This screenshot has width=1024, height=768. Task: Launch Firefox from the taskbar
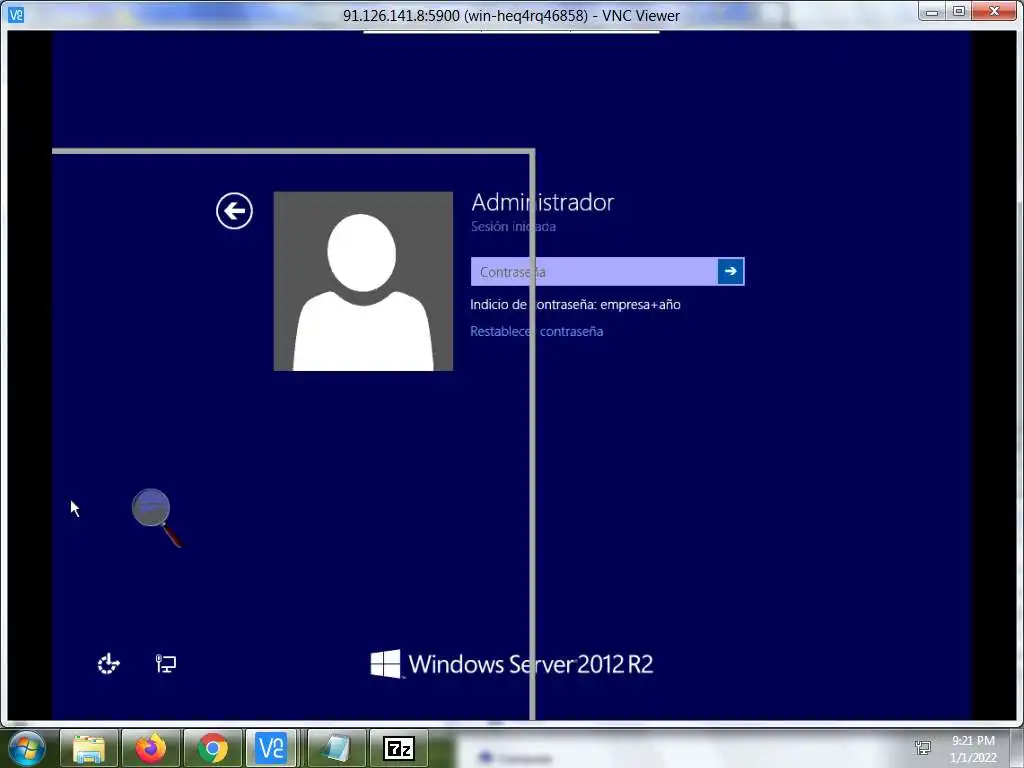tap(151, 748)
